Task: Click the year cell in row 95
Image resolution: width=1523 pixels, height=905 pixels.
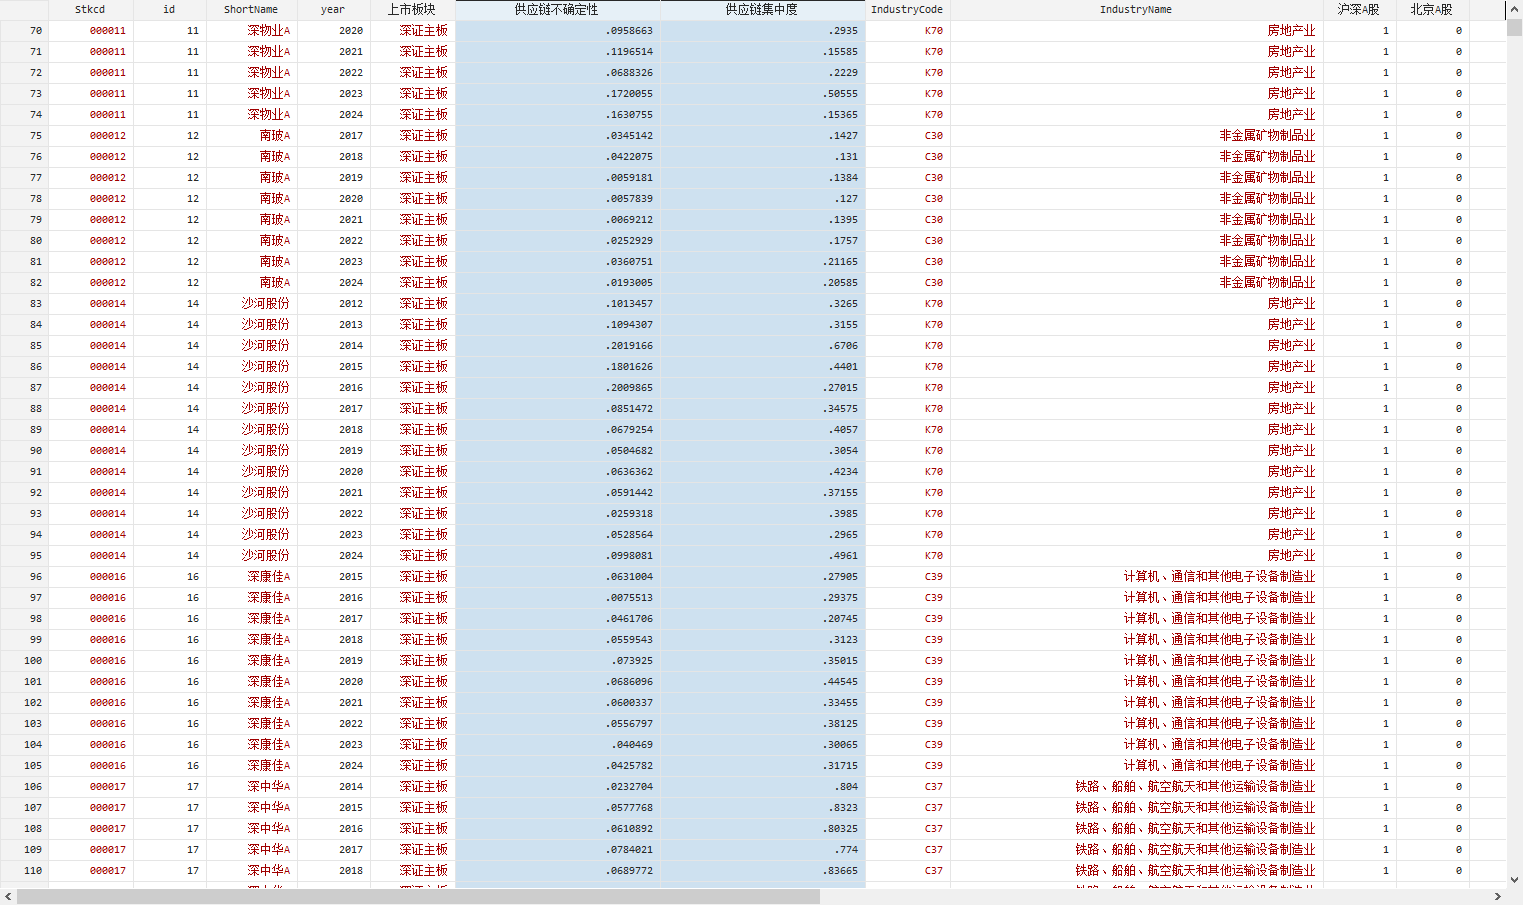Action: pyautogui.click(x=335, y=555)
